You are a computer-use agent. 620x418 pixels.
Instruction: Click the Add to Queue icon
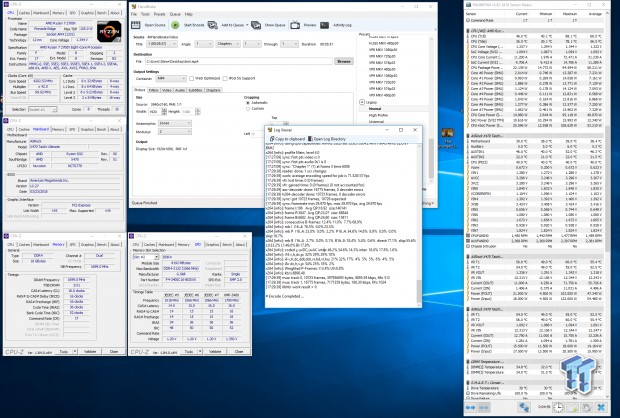[213, 25]
